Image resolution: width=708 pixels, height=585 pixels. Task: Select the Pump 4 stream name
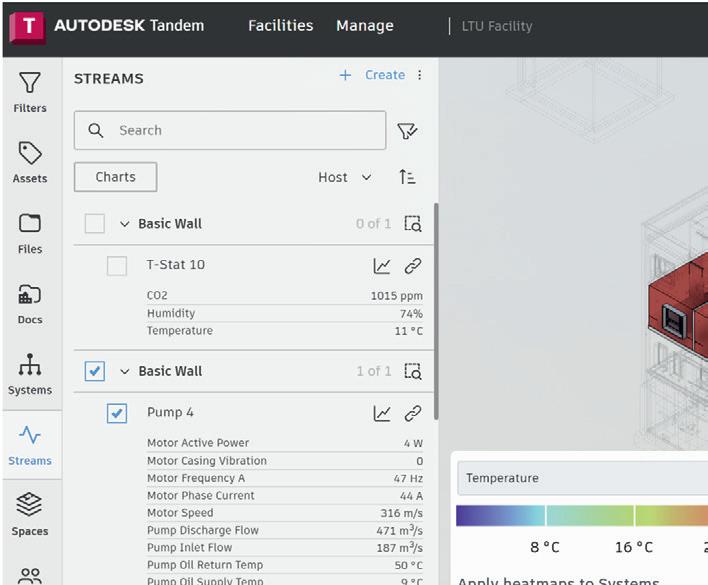(170, 412)
